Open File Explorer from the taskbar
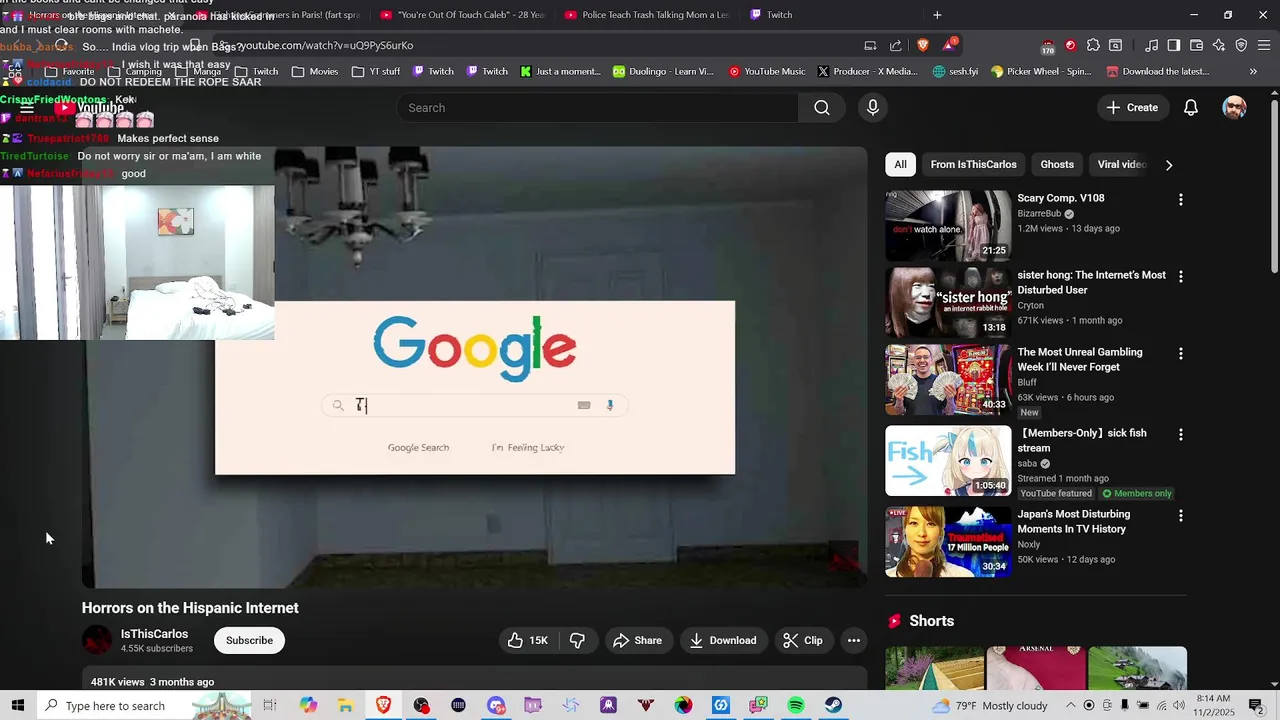Viewport: 1280px width, 720px height. [345, 706]
